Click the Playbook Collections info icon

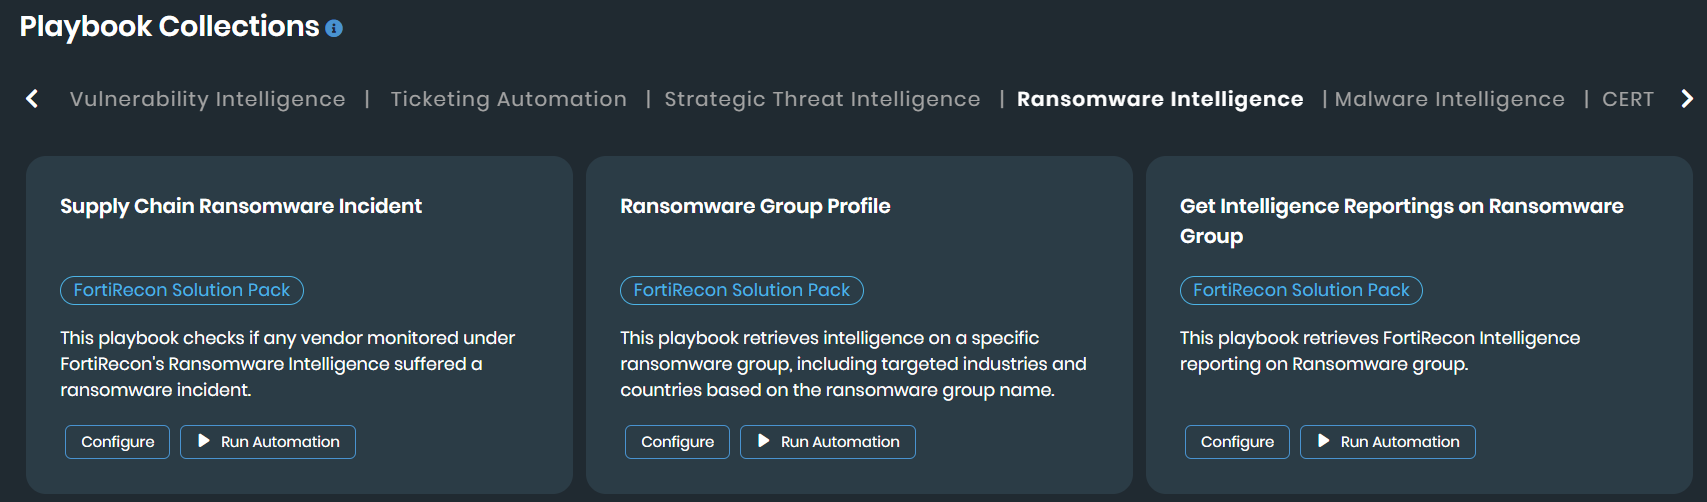point(334,29)
